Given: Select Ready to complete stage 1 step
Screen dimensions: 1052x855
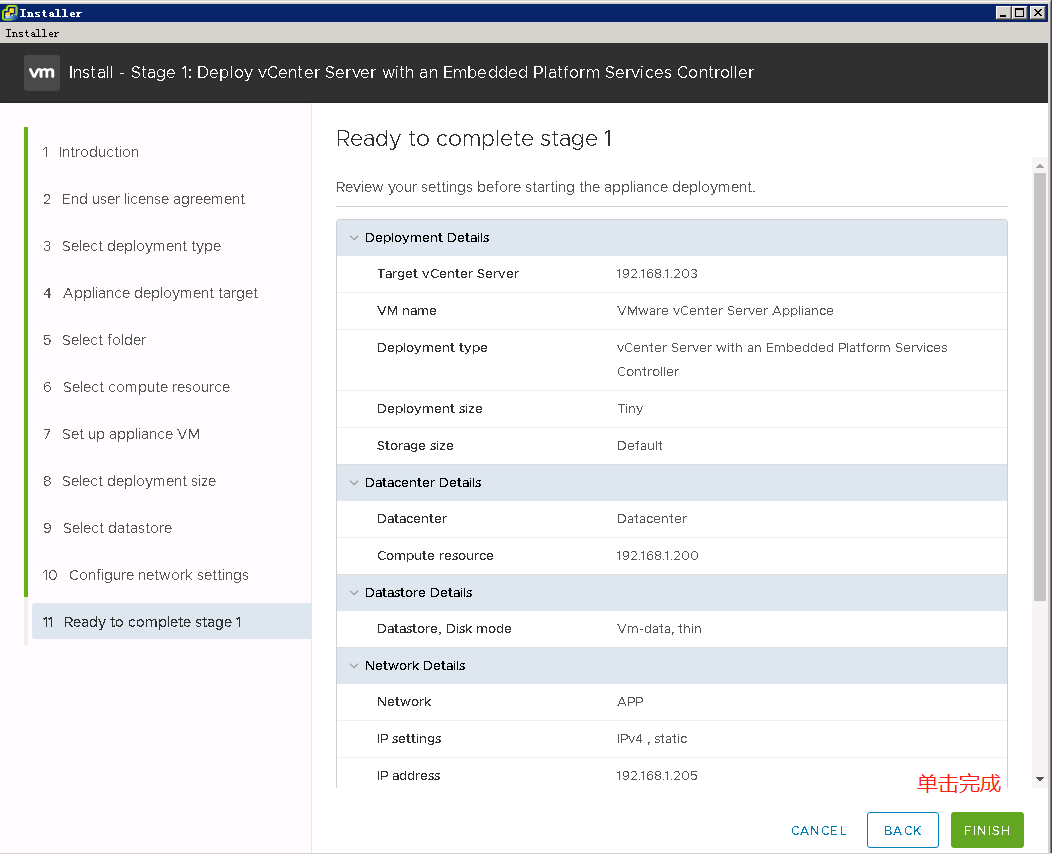Looking at the screenshot, I should (171, 621).
